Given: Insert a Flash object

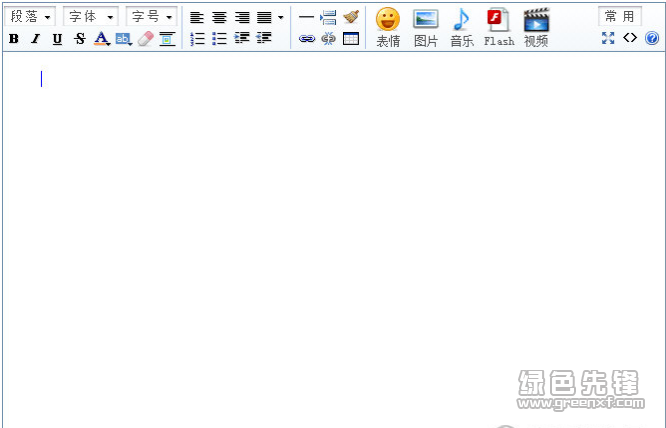Looking at the screenshot, I should pos(498,27).
